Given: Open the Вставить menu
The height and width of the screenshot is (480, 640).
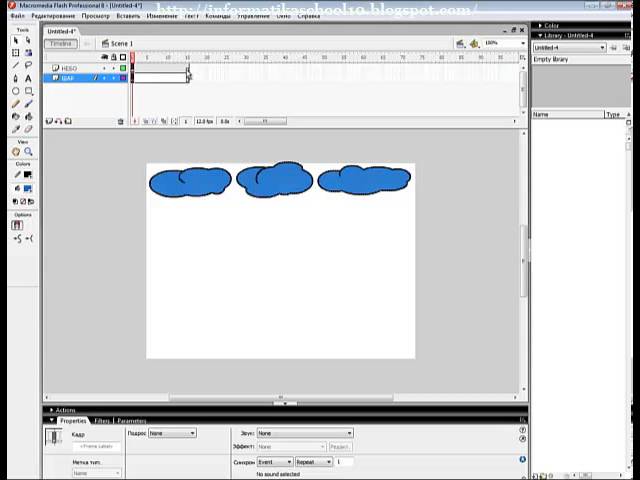Looking at the screenshot, I should click(x=128, y=16).
